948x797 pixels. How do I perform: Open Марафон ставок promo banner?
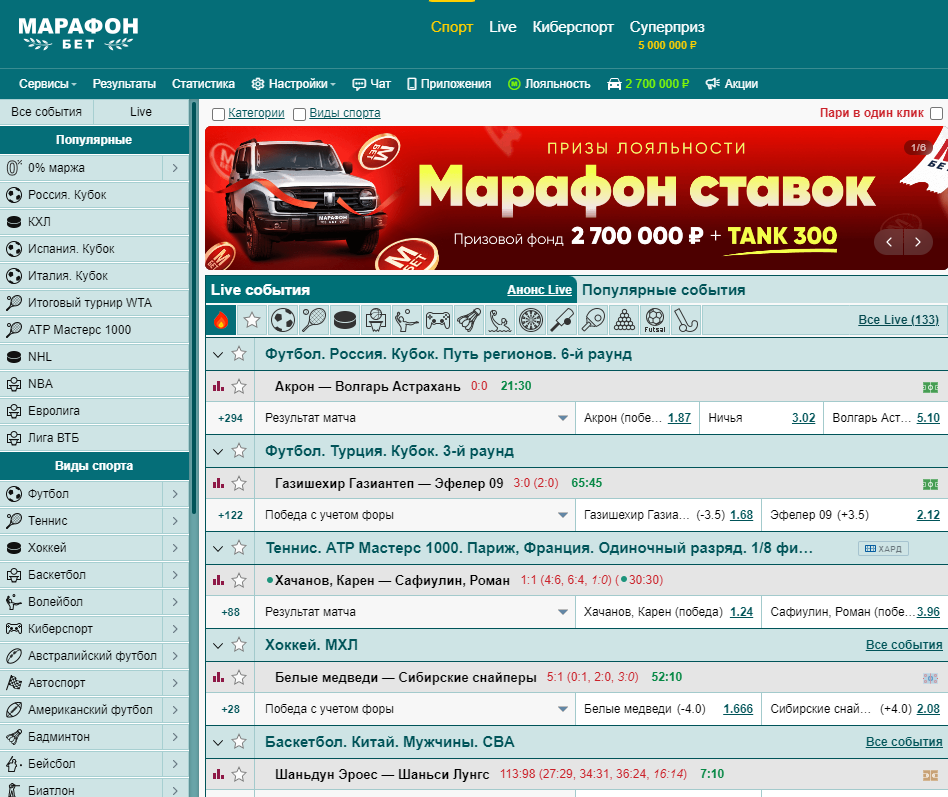tap(576, 198)
